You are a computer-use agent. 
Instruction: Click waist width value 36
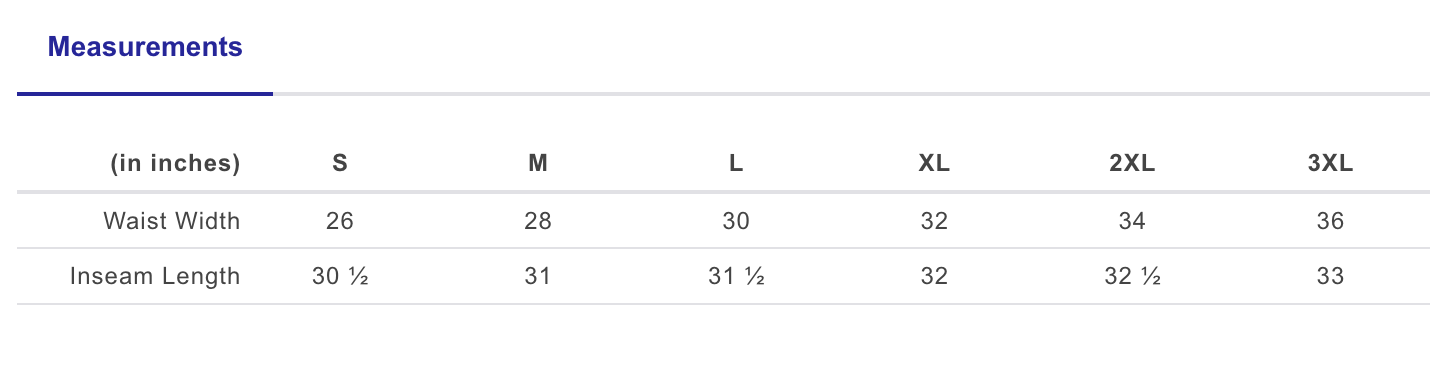tap(1330, 221)
